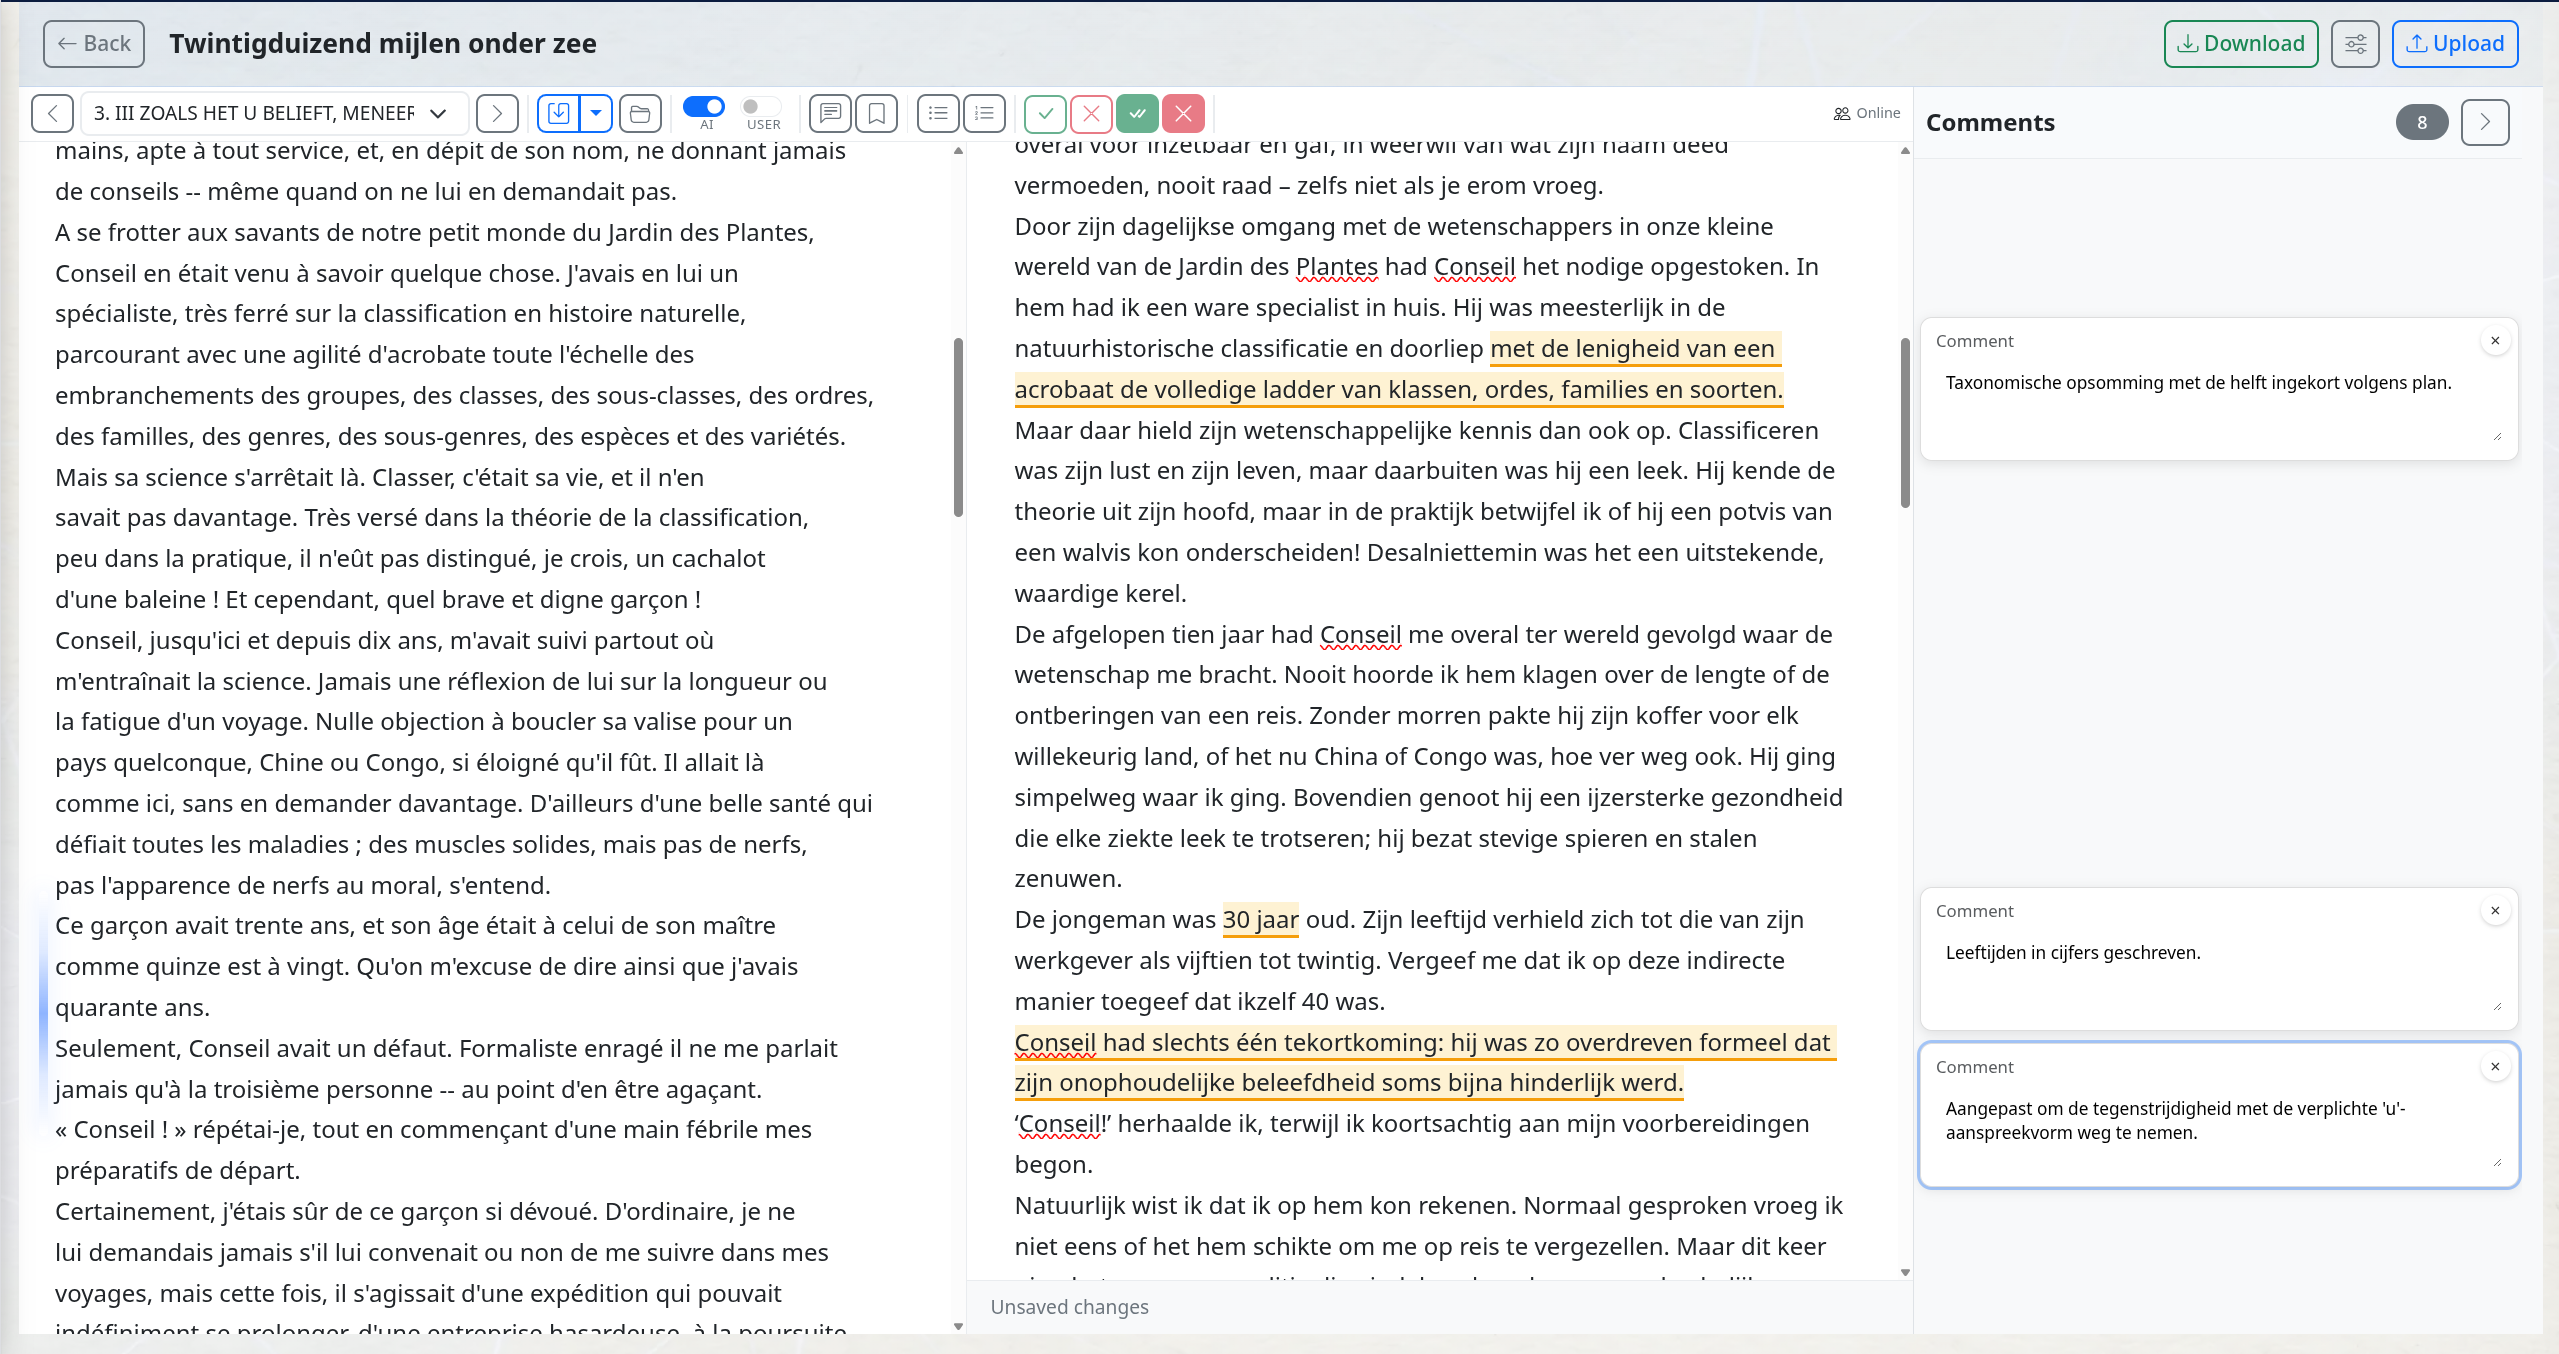
Task: Collapse the Comments panel with chevron
Action: coord(2485,123)
